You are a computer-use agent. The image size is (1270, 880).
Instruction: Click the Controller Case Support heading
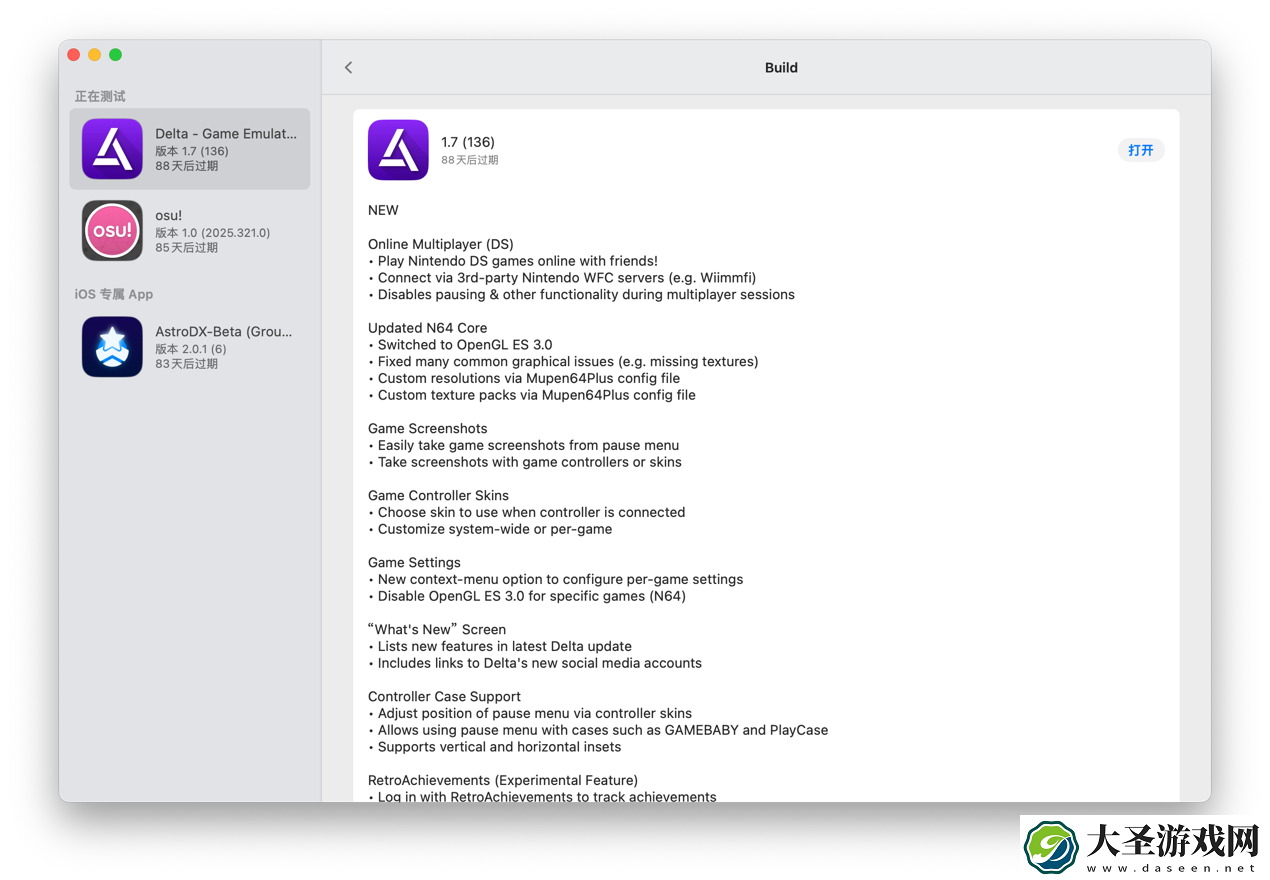[445, 697]
